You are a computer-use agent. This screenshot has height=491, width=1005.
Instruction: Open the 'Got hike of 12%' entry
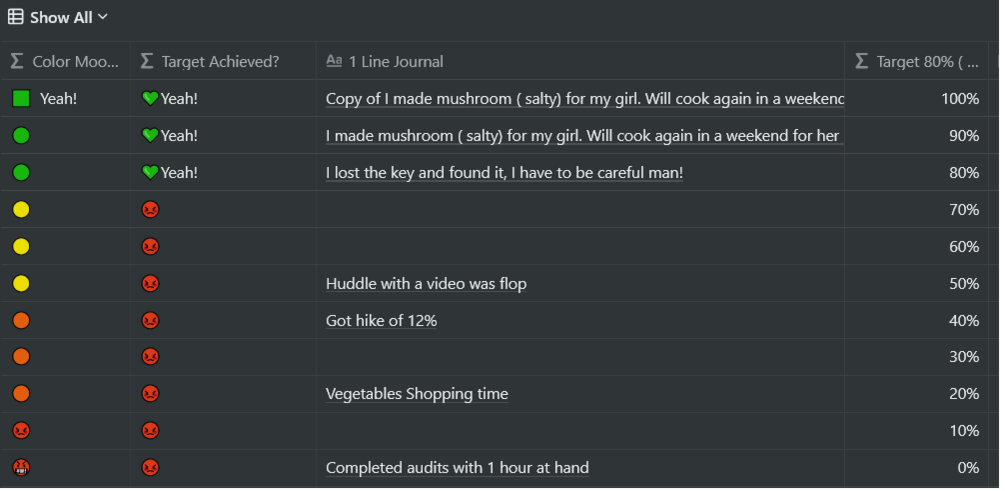coord(381,321)
